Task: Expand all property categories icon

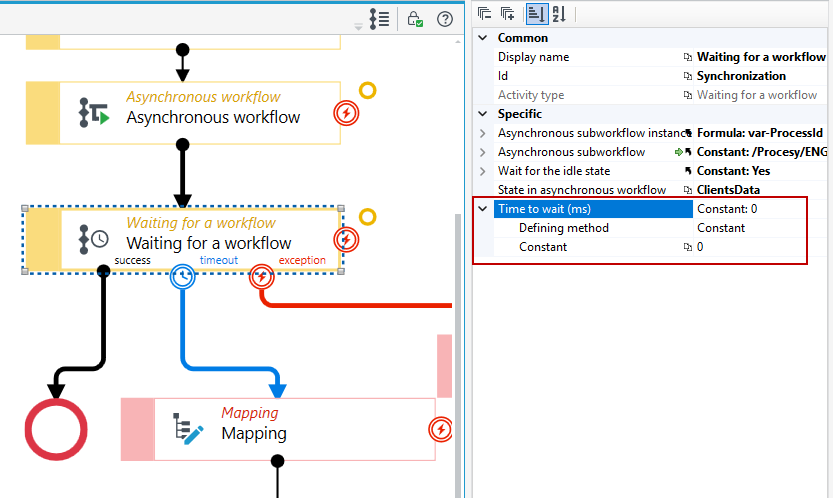Action: tap(508, 13)
